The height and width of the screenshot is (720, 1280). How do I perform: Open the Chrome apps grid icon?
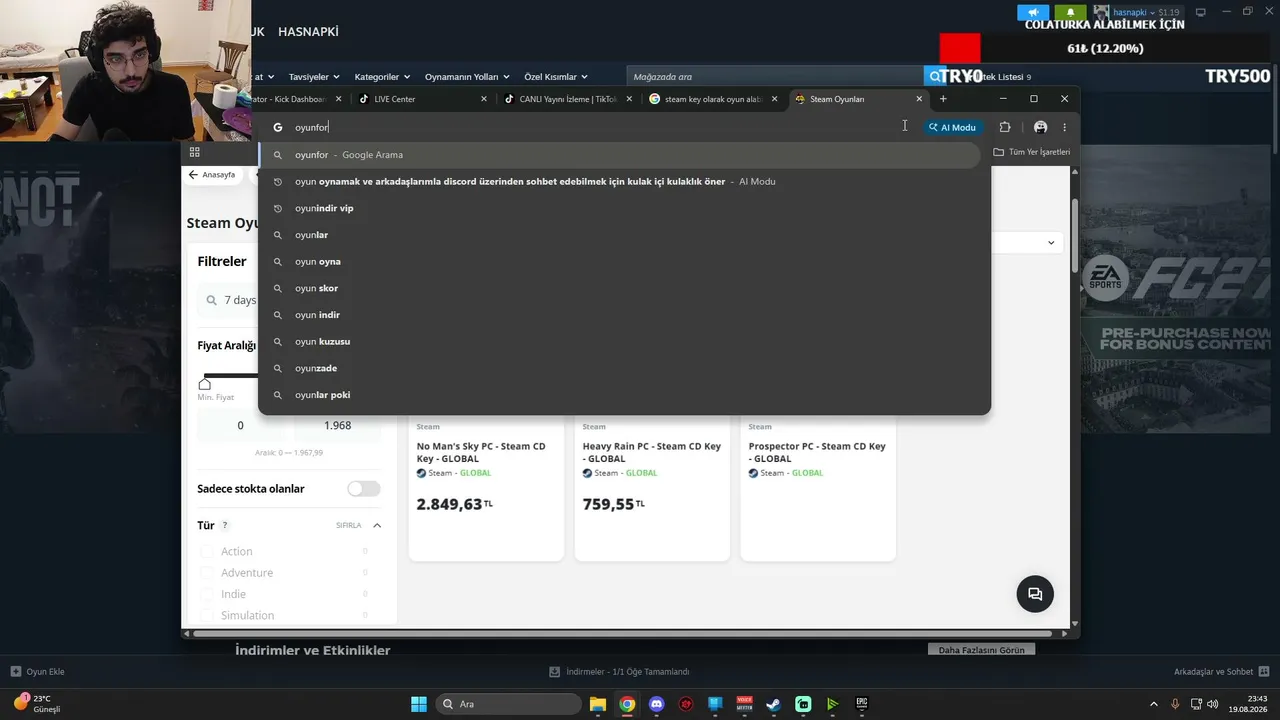pyautogui.click(x=194, y=152)
